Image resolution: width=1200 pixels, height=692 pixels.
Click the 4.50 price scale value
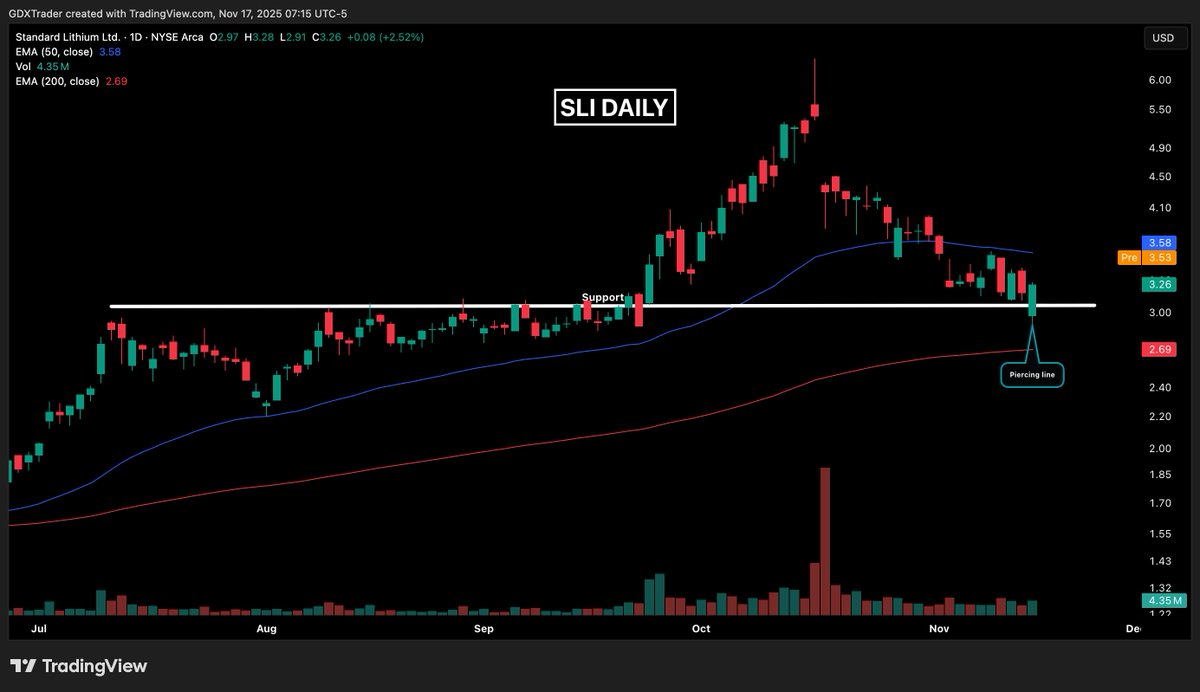[1159, 177]
